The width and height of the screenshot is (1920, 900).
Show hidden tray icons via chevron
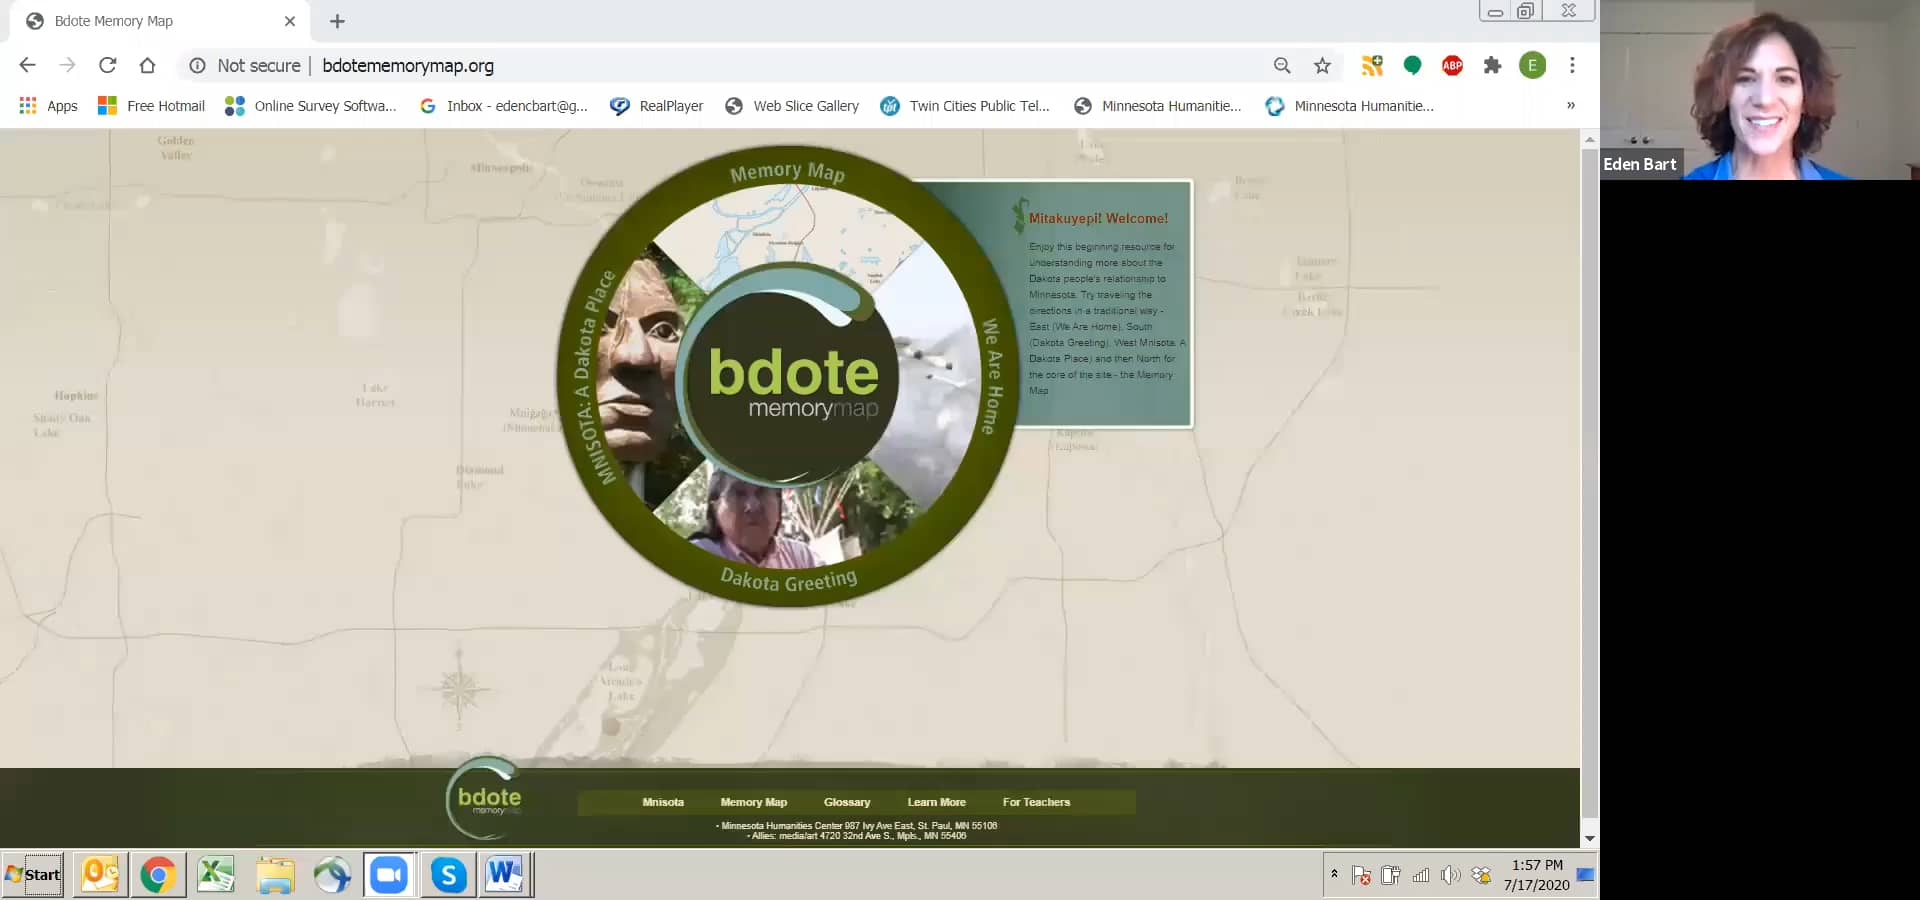click(x=1334, y=875)
